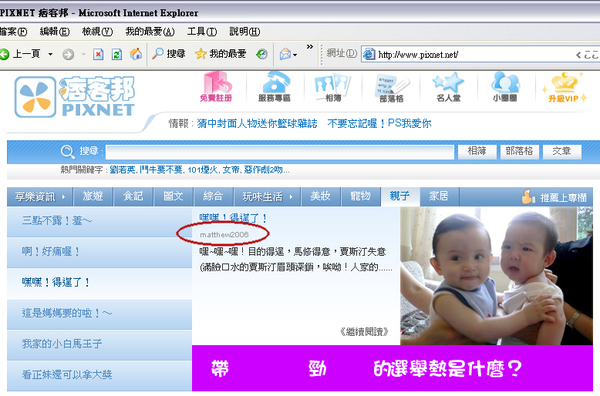Switch to the 家居 tab
The width and height of the screenshot is (600, 396).
(439, 197)
